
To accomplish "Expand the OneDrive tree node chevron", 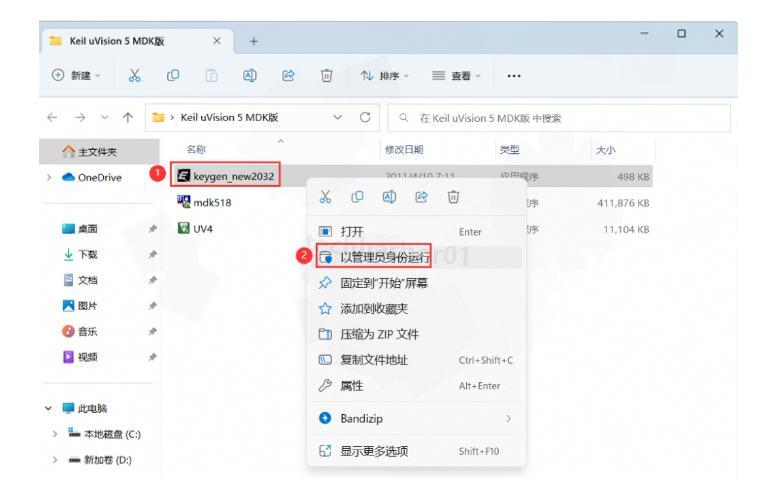I will (49, 178).
